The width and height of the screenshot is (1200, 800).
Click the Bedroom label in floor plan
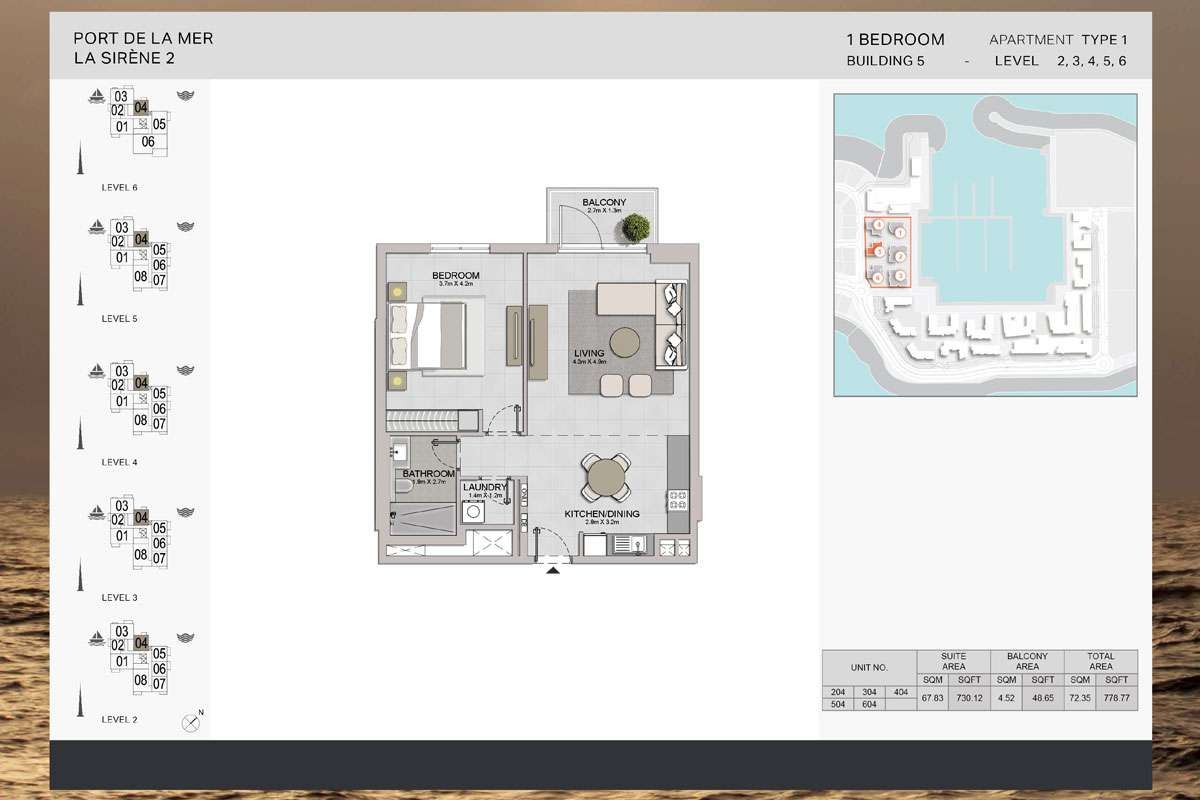[x=455, y=276]
